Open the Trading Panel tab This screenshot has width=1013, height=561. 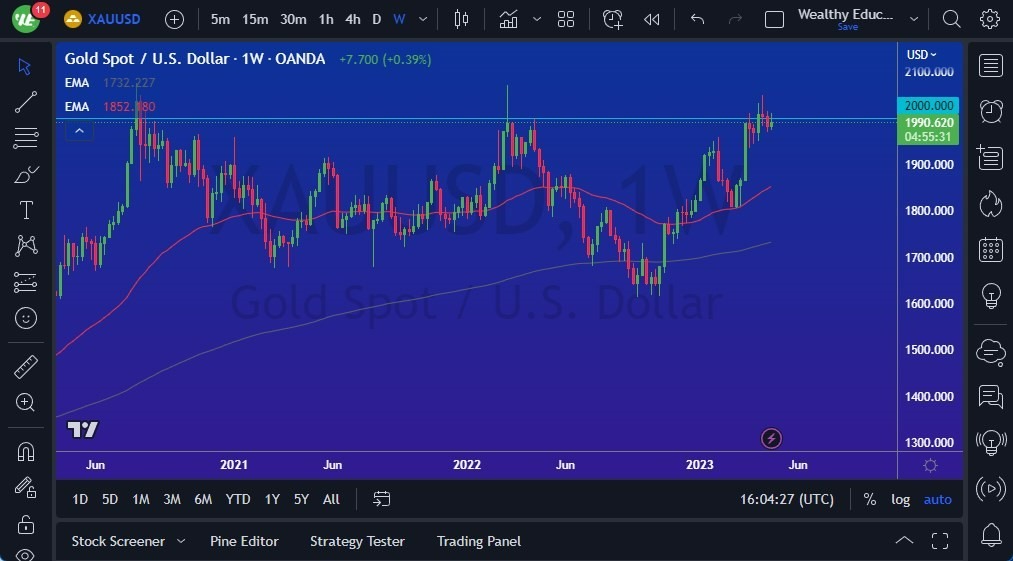(479, 541)
